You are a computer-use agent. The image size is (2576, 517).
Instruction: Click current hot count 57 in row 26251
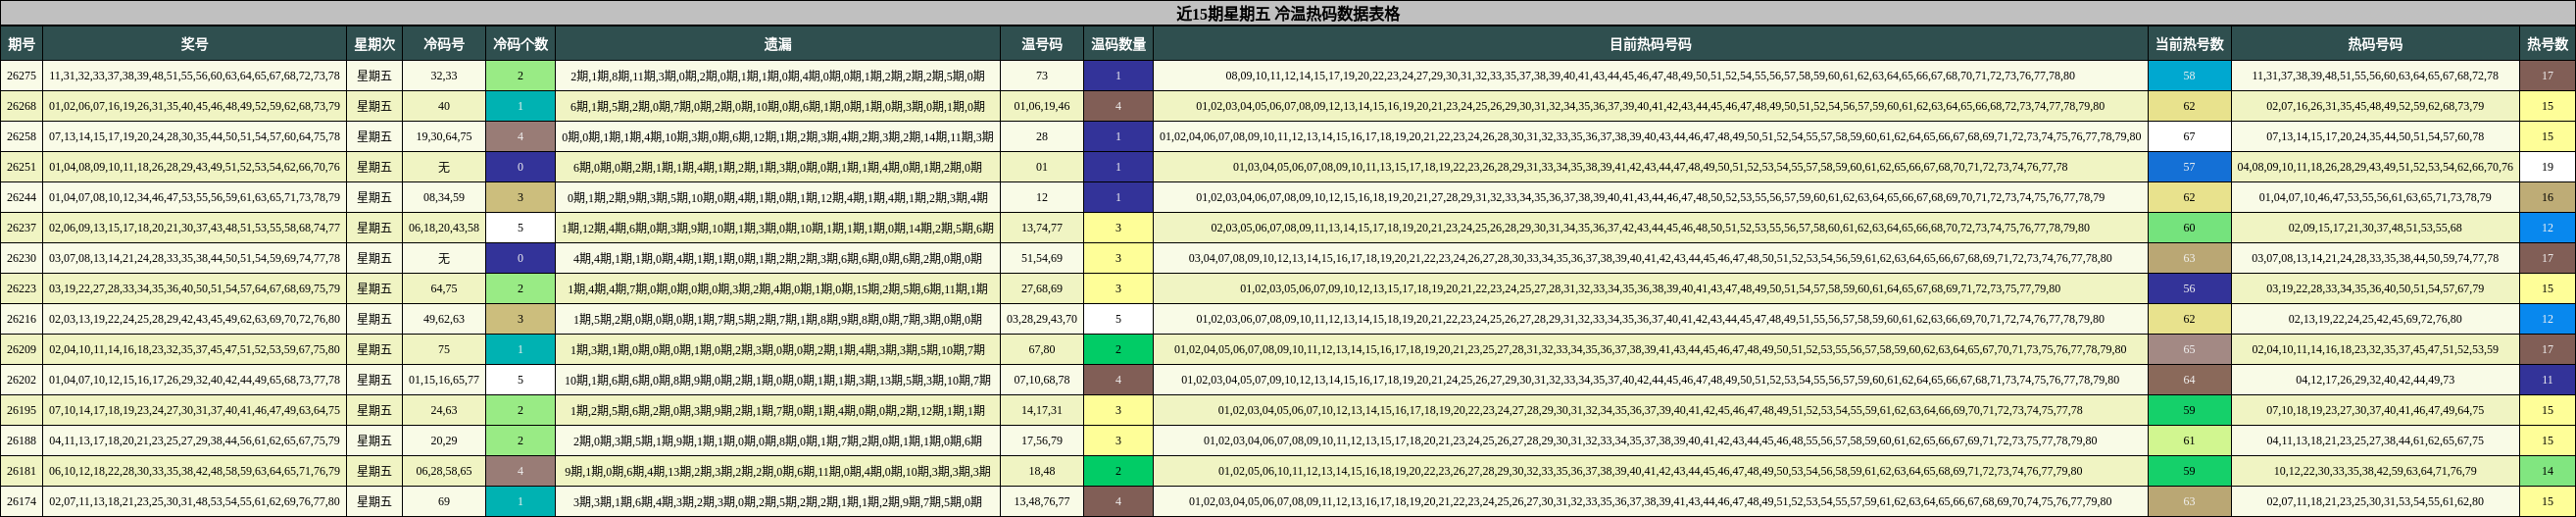[x=2189, y=167]
